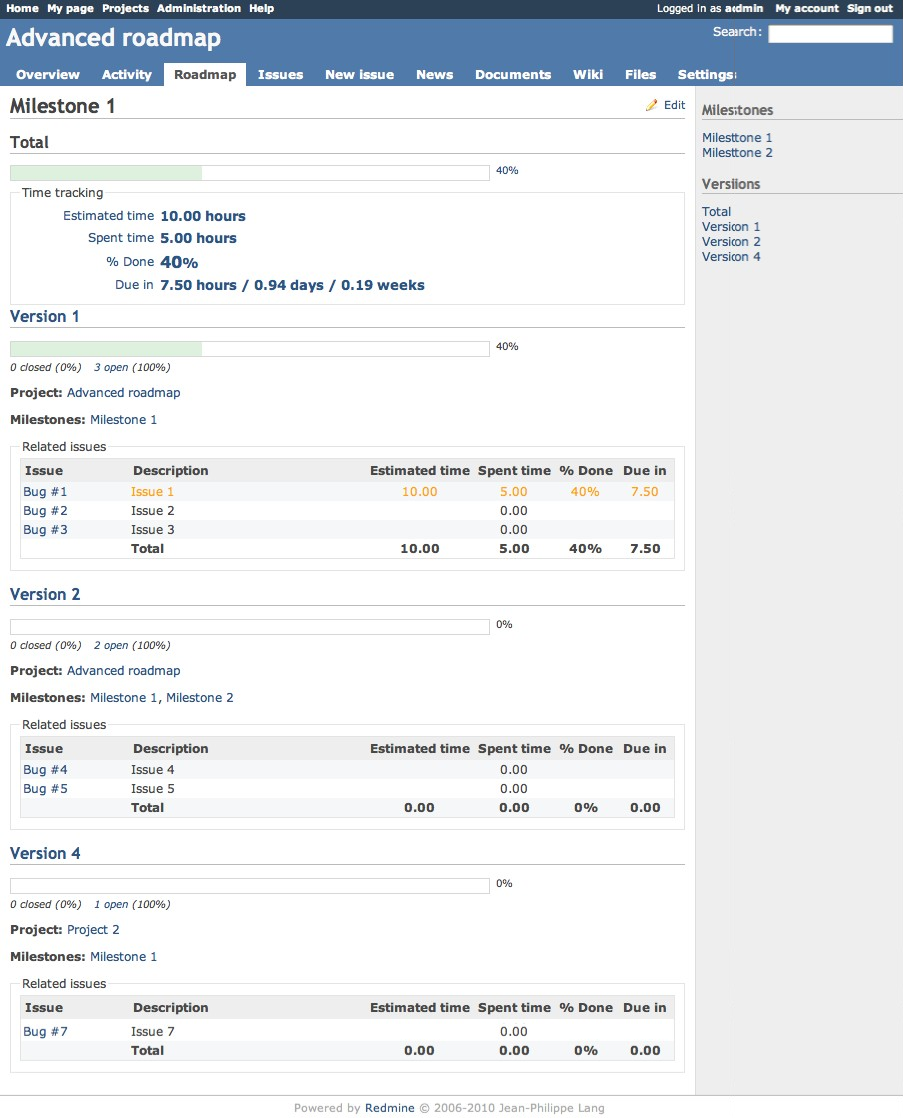Open the Documents tab
Screen dimensions: 903x1118
pyautogui.click(x=513, y=74)
